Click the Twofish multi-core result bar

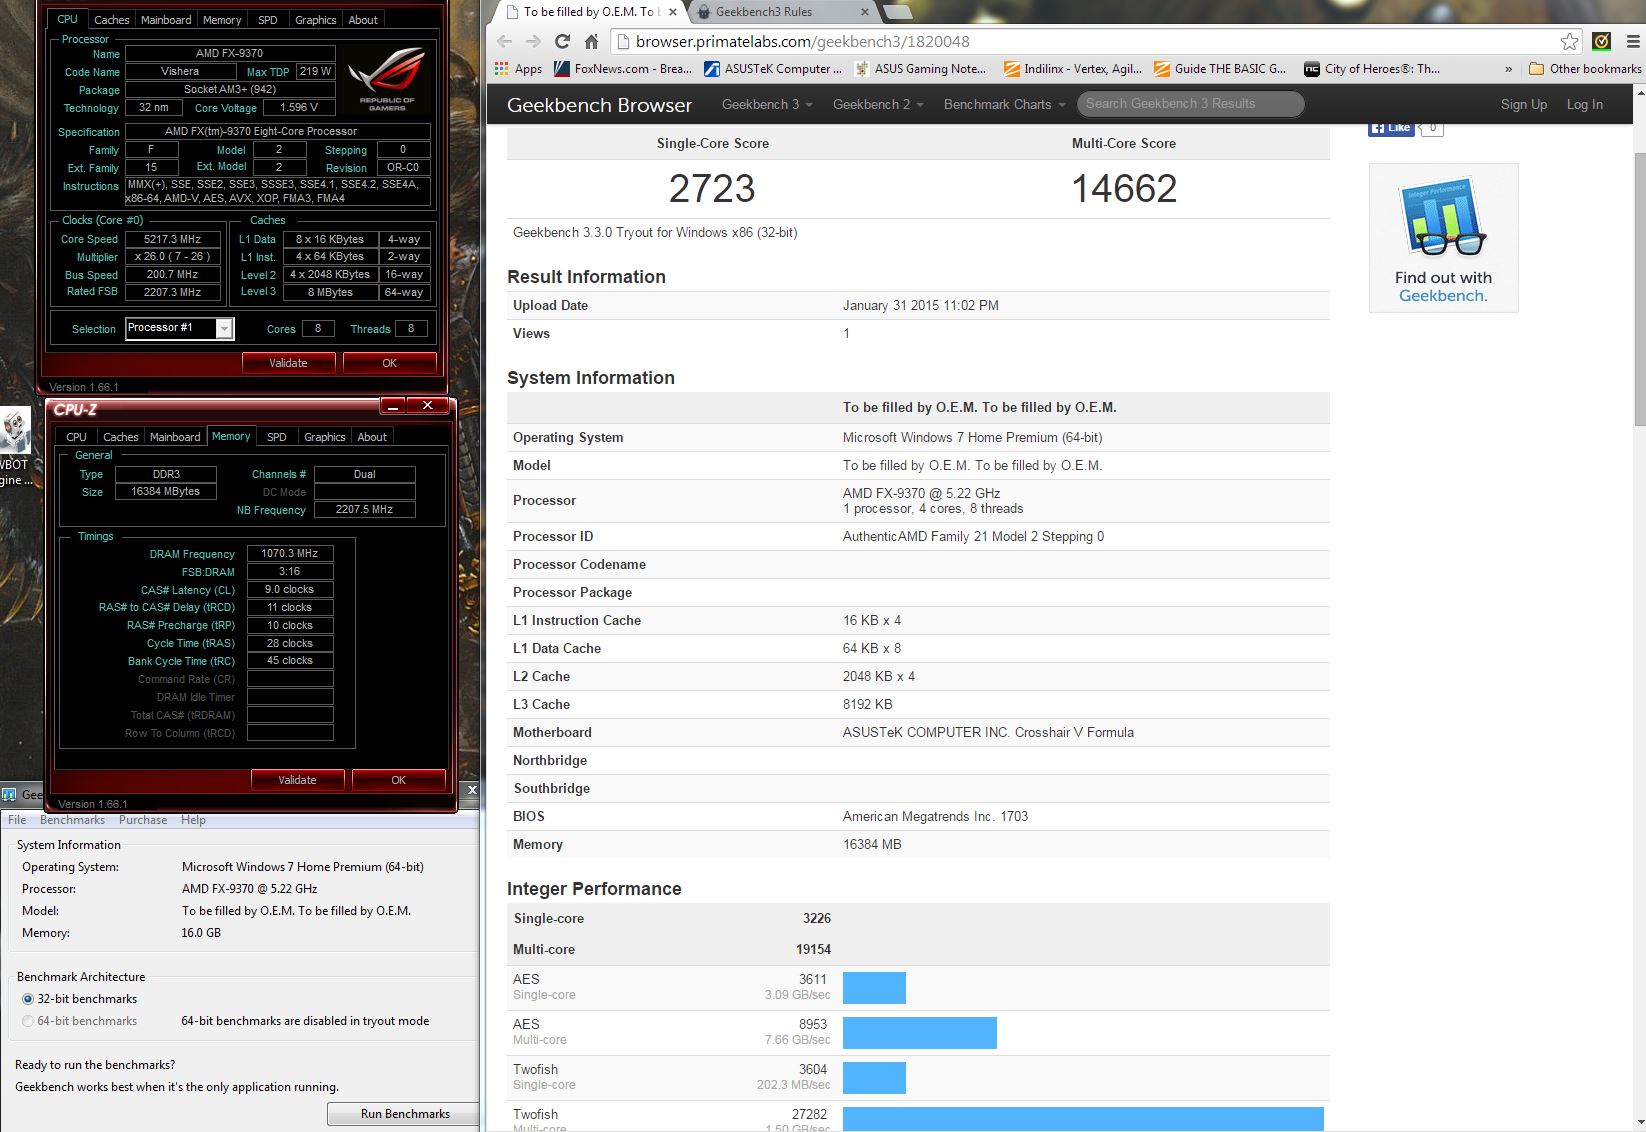[1083, 1119]
